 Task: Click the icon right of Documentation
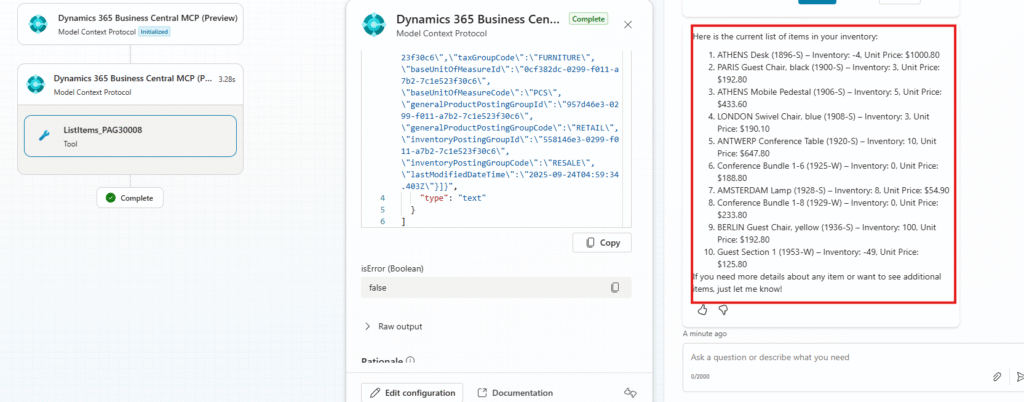629,393
